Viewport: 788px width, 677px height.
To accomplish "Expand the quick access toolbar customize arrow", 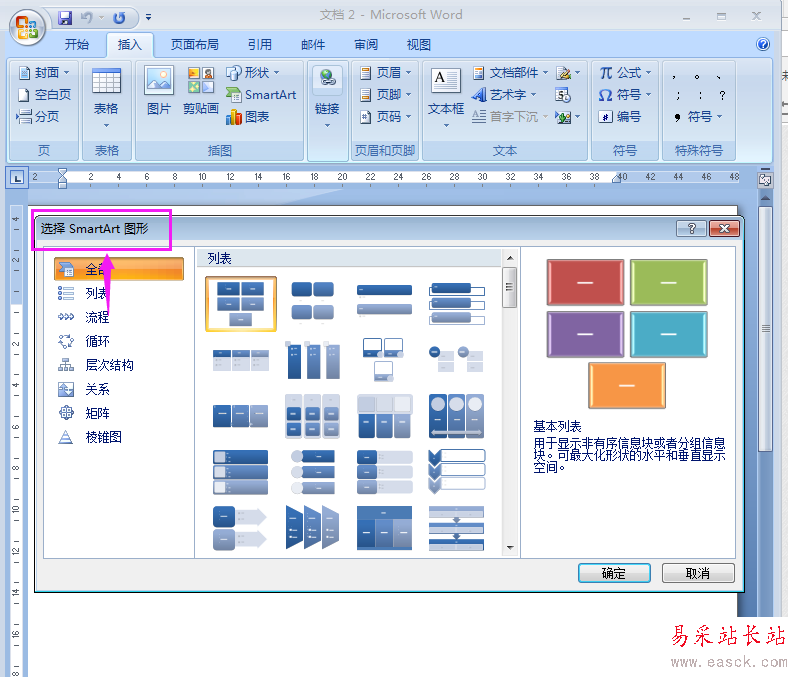I will [148, 17].
